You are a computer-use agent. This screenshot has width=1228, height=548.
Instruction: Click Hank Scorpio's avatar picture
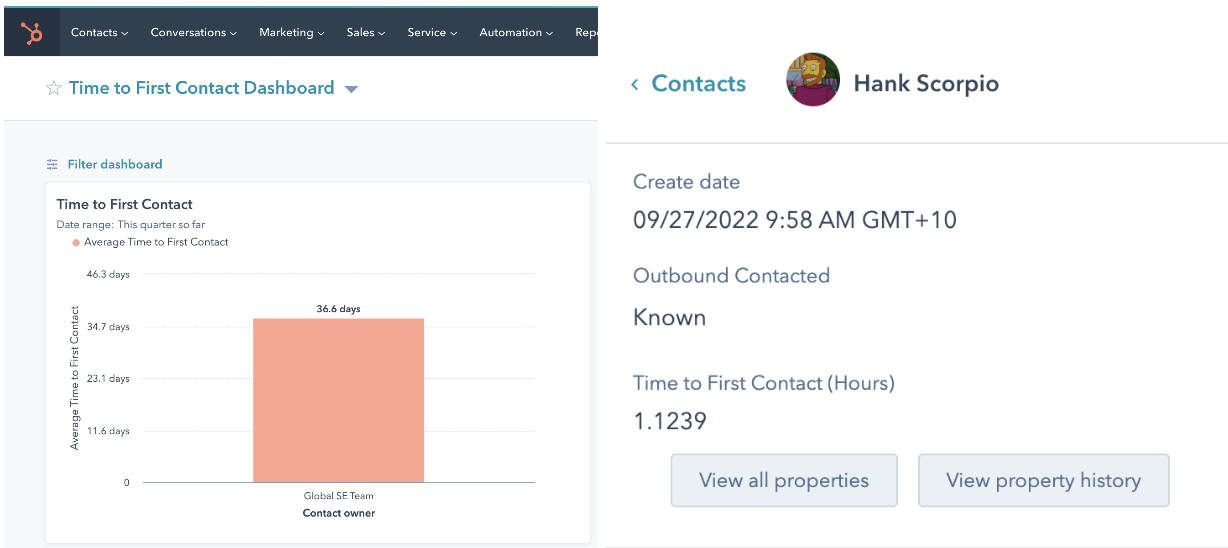[813, 81]
